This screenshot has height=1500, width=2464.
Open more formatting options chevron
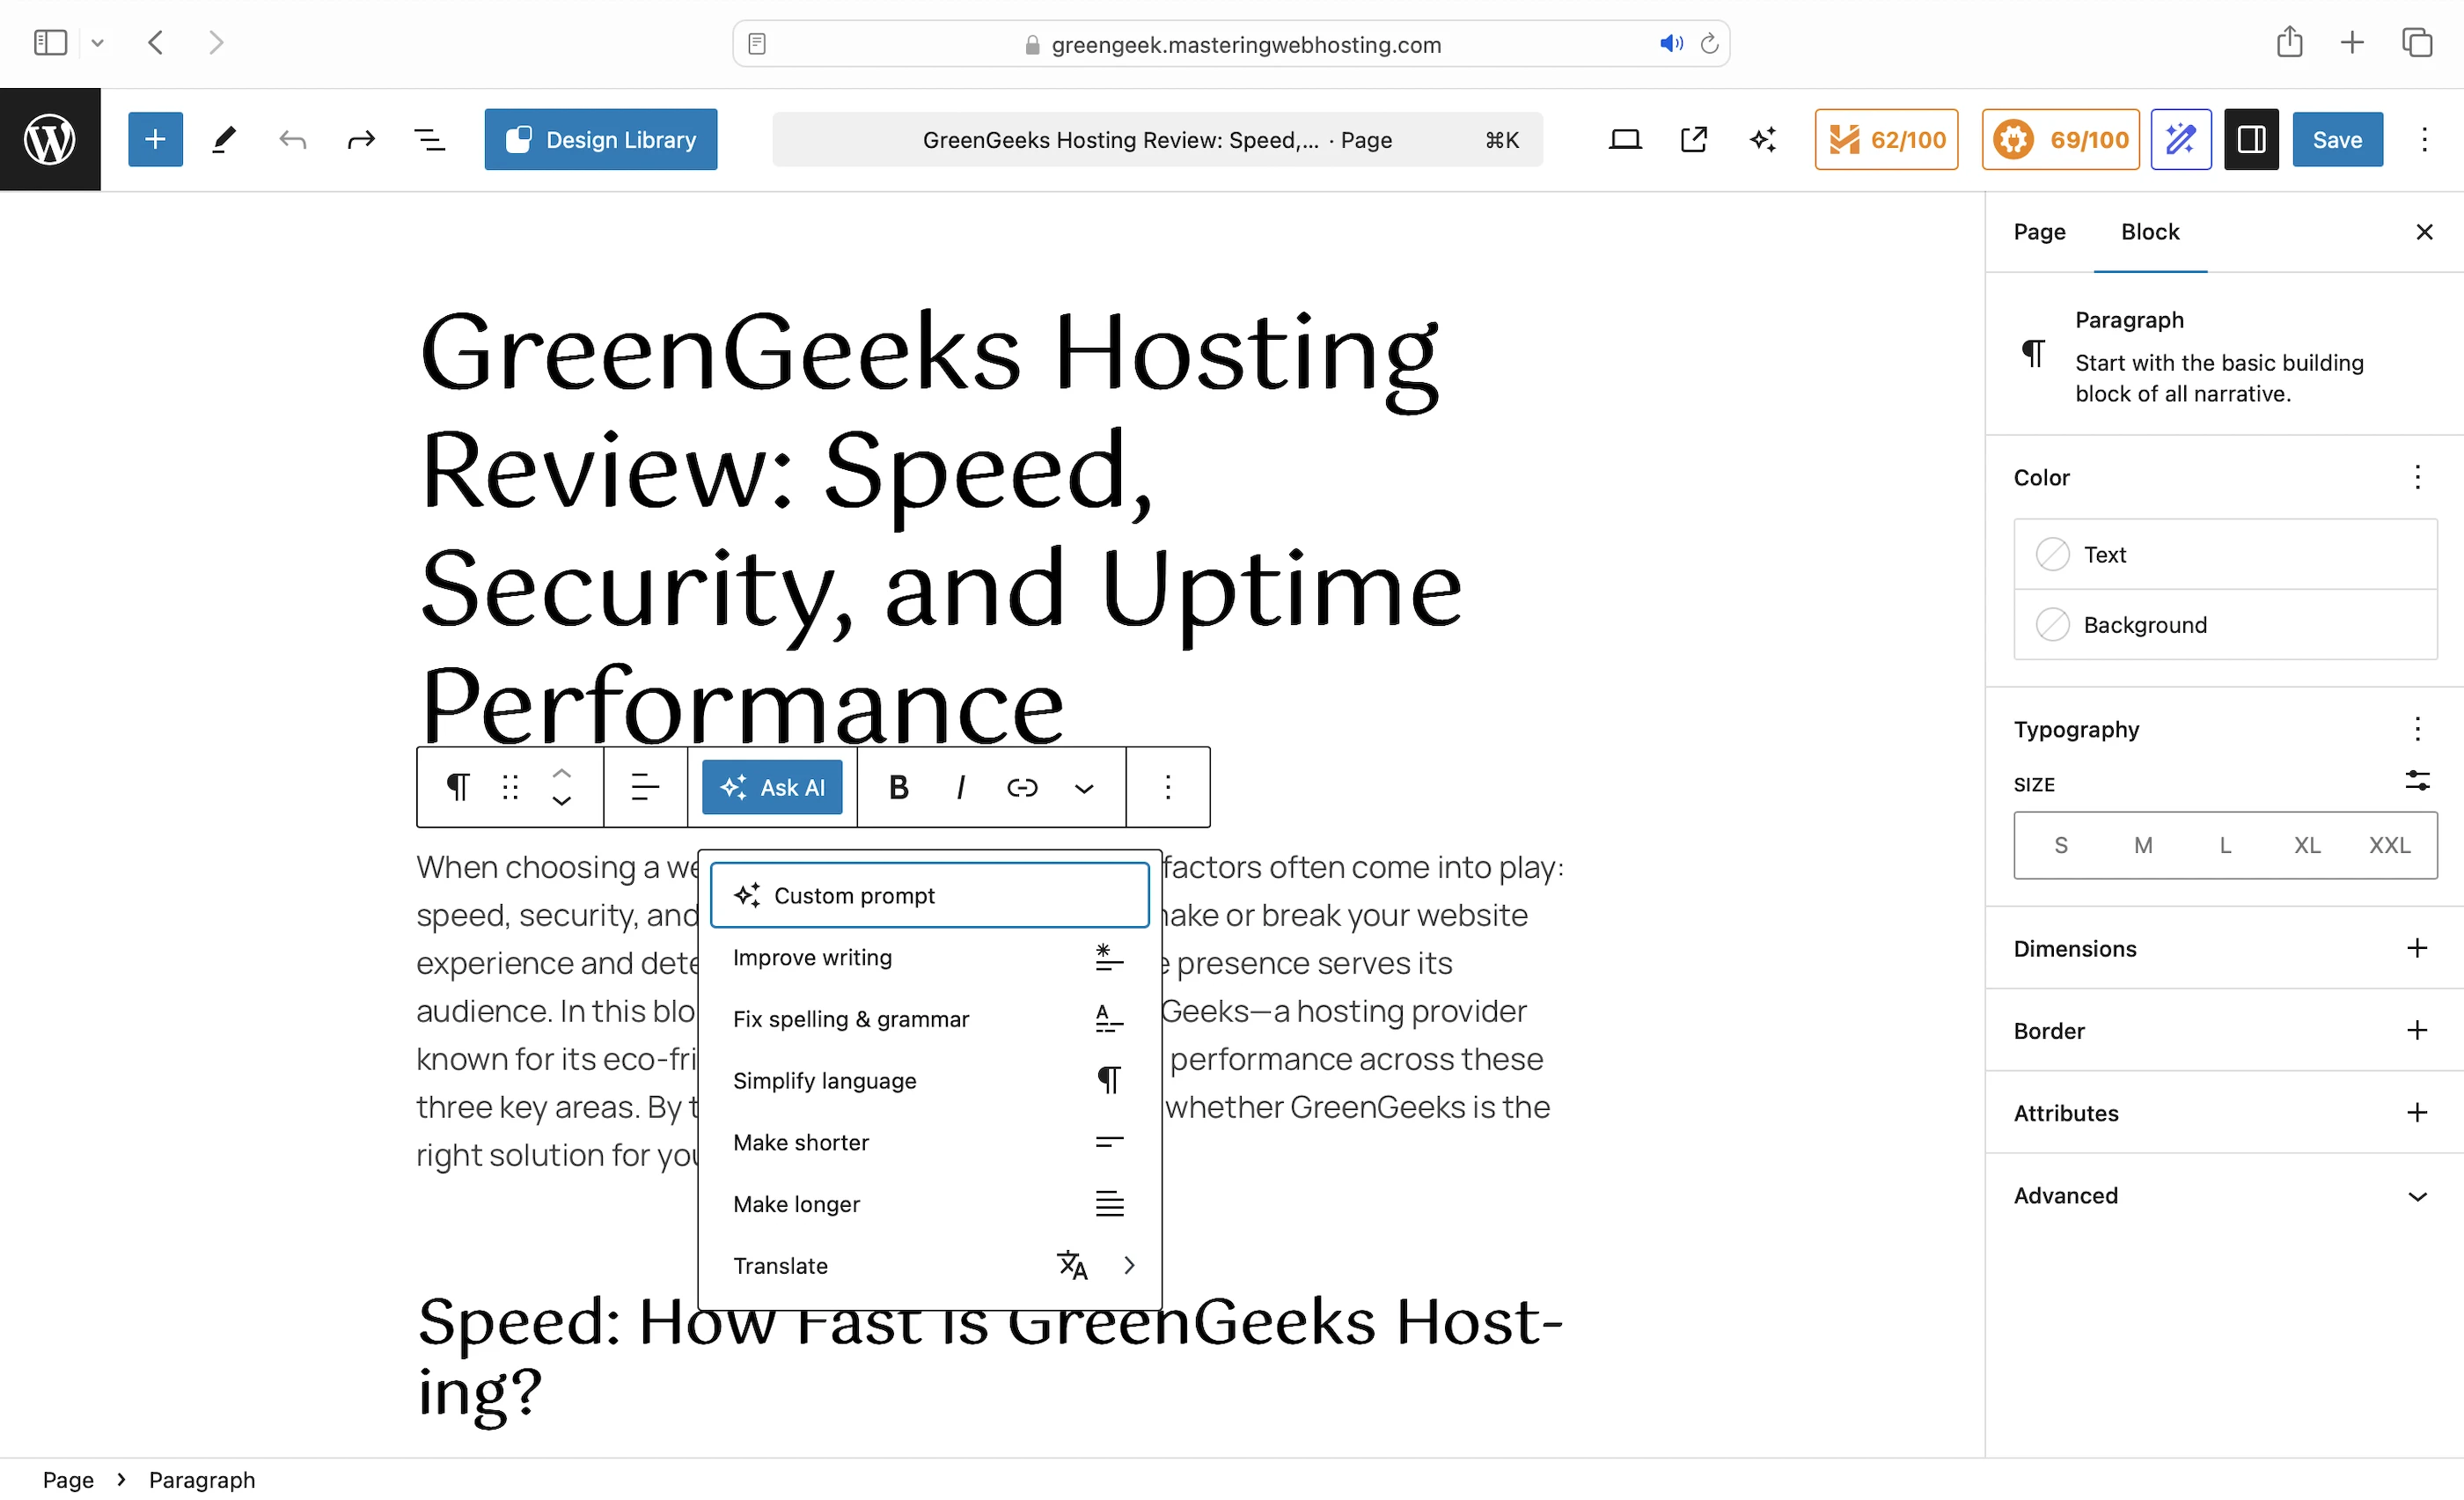pos(1083,788)
